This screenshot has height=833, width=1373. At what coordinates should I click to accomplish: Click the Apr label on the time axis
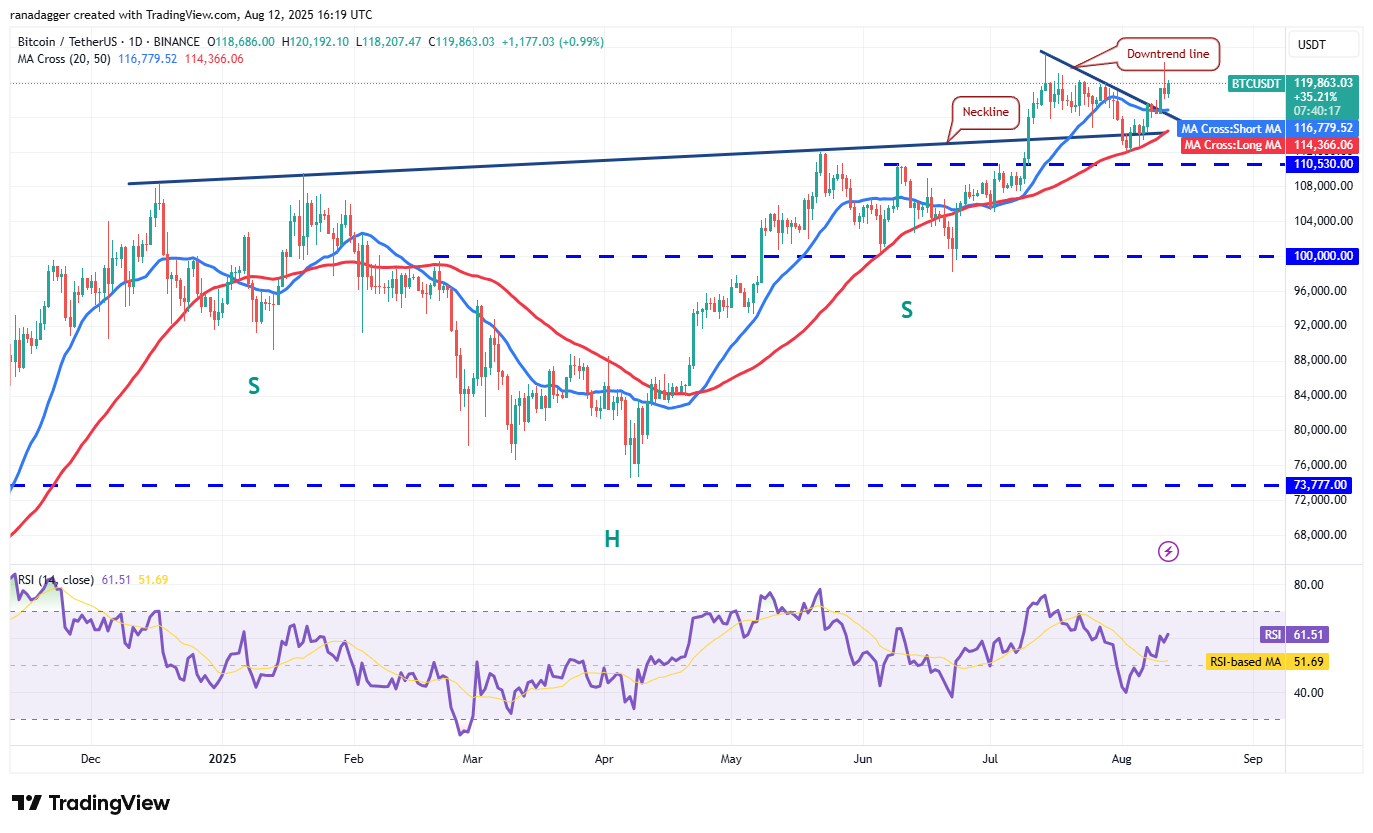pyautogui.click(x=603, y=759)
